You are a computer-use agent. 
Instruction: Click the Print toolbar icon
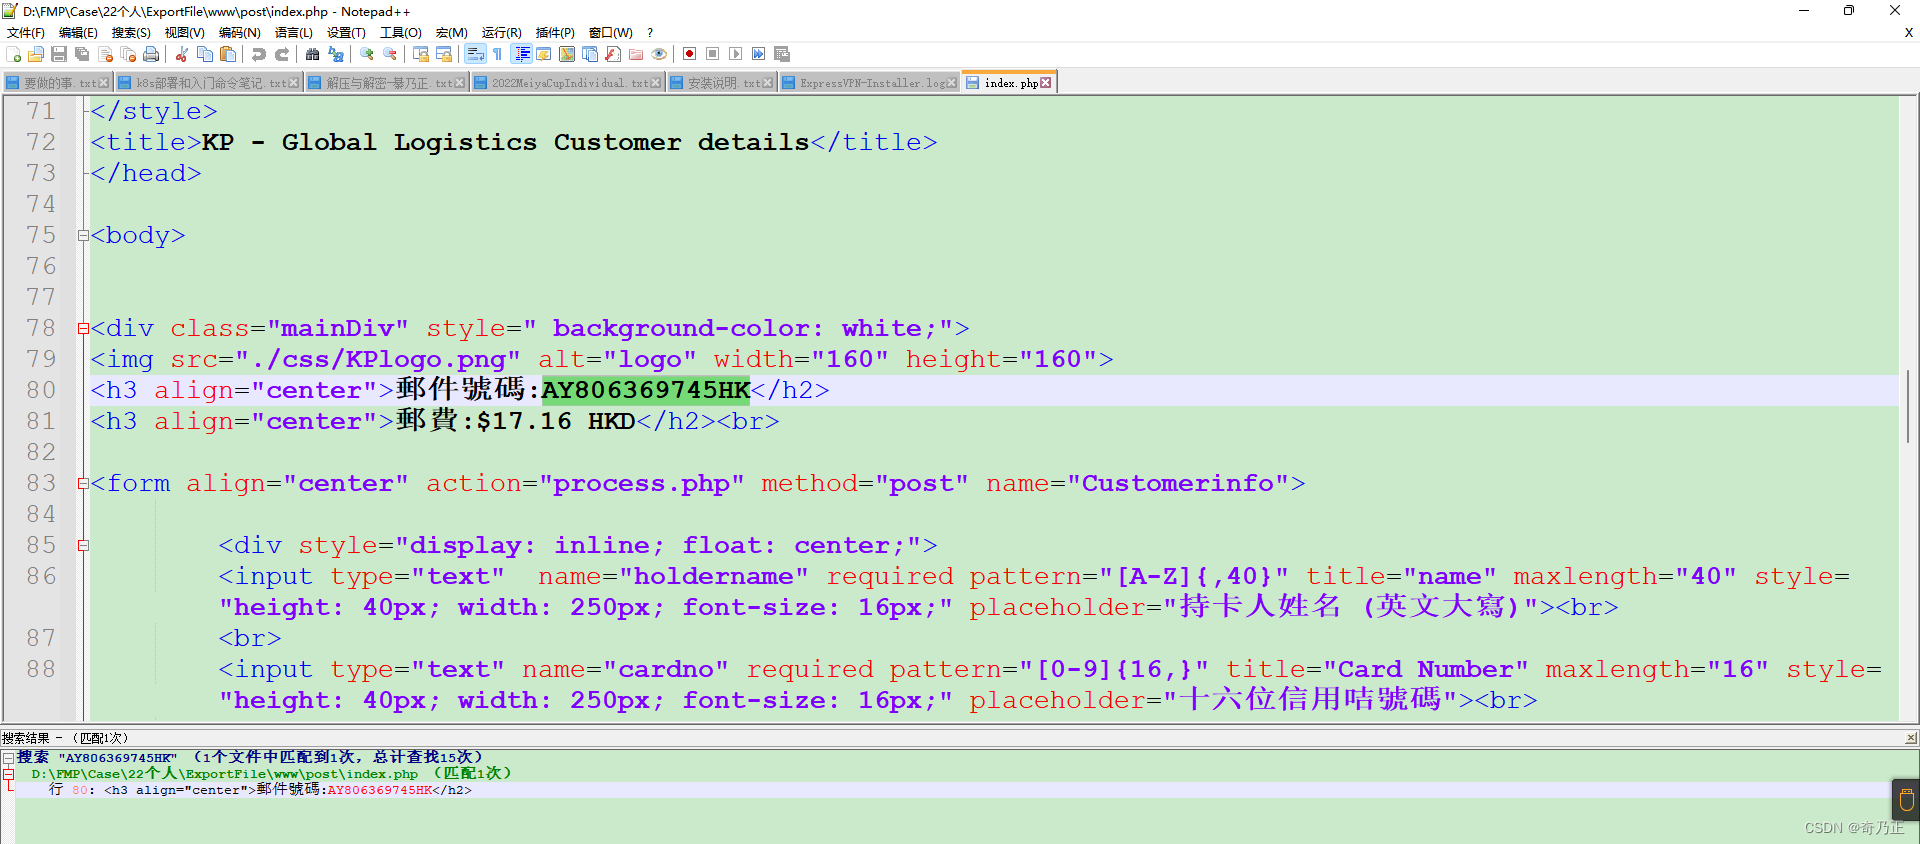(x=151, y=54)
